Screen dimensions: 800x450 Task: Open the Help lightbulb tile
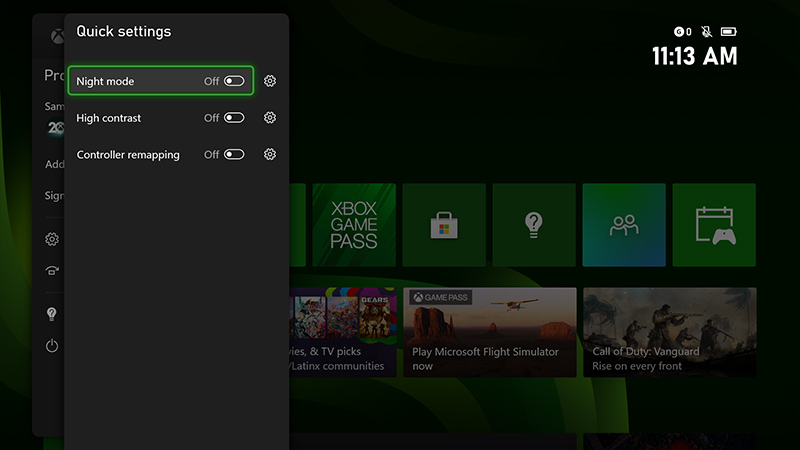click(x=534, y=225)
